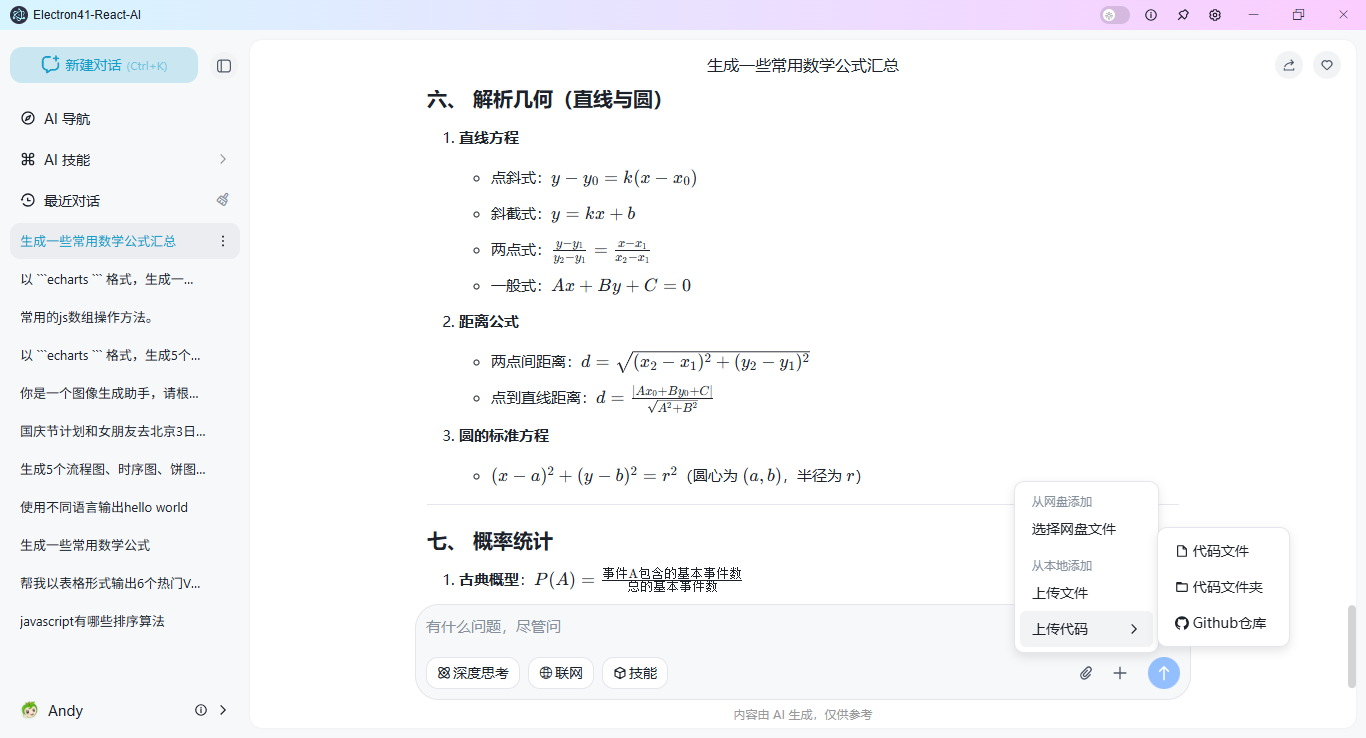Open the info icon in the title bar

(x=1151, y=15)
